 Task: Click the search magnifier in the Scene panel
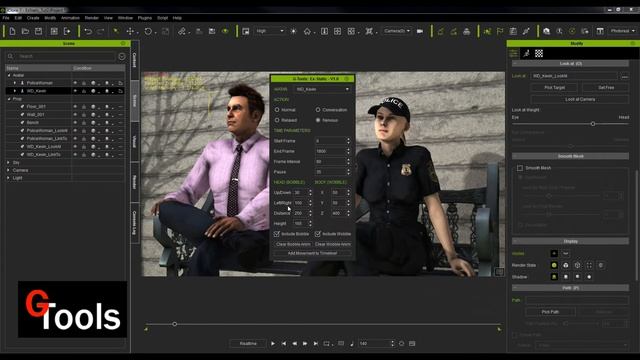(11, 56)
